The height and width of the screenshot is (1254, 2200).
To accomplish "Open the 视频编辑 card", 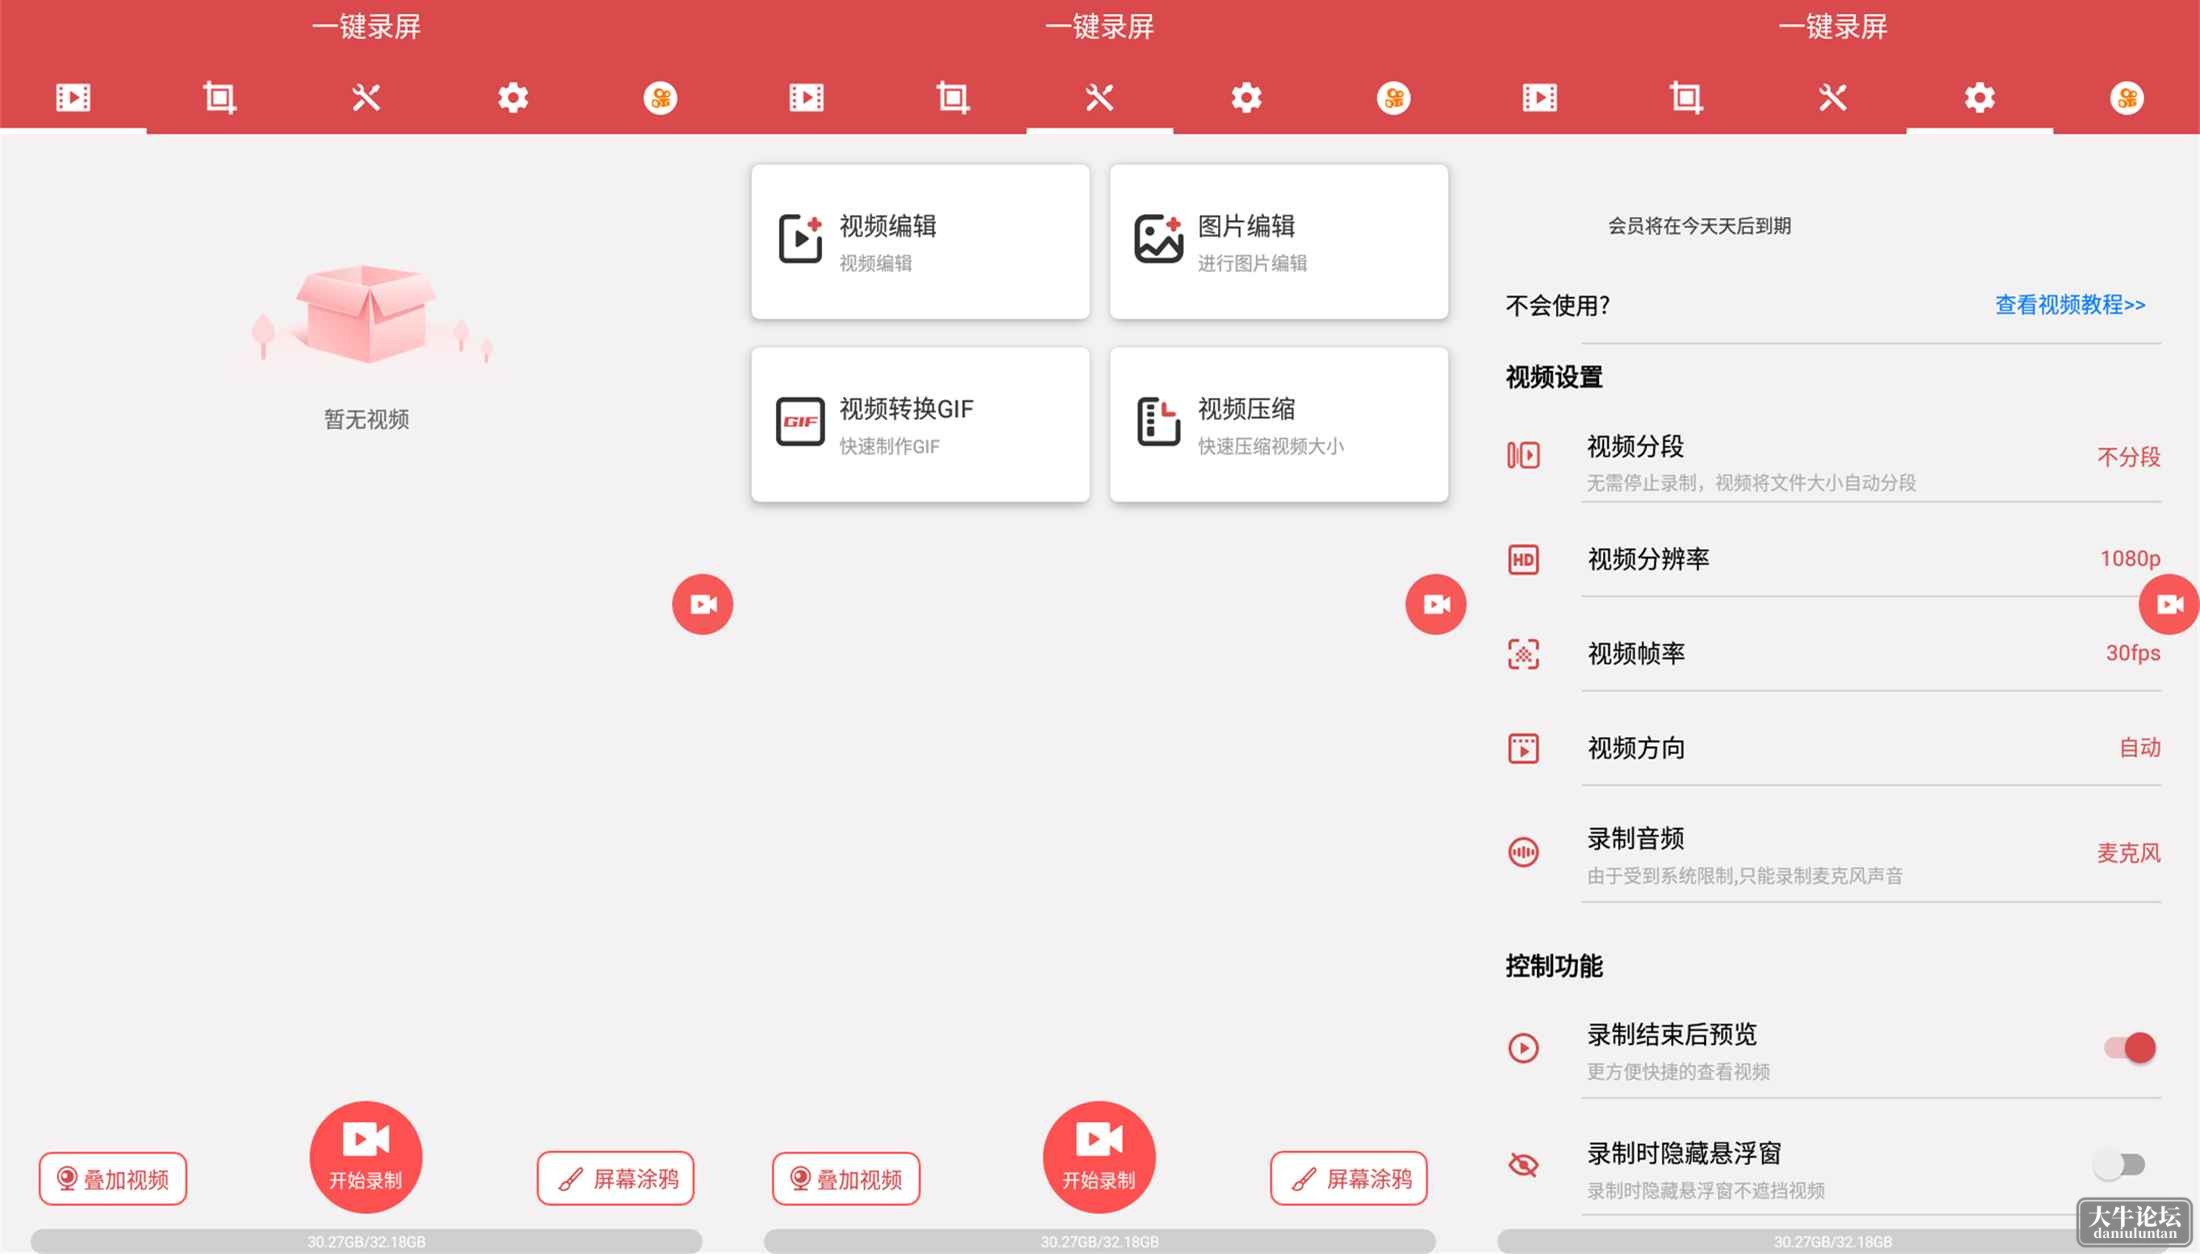I will click(x=920, y=242).
